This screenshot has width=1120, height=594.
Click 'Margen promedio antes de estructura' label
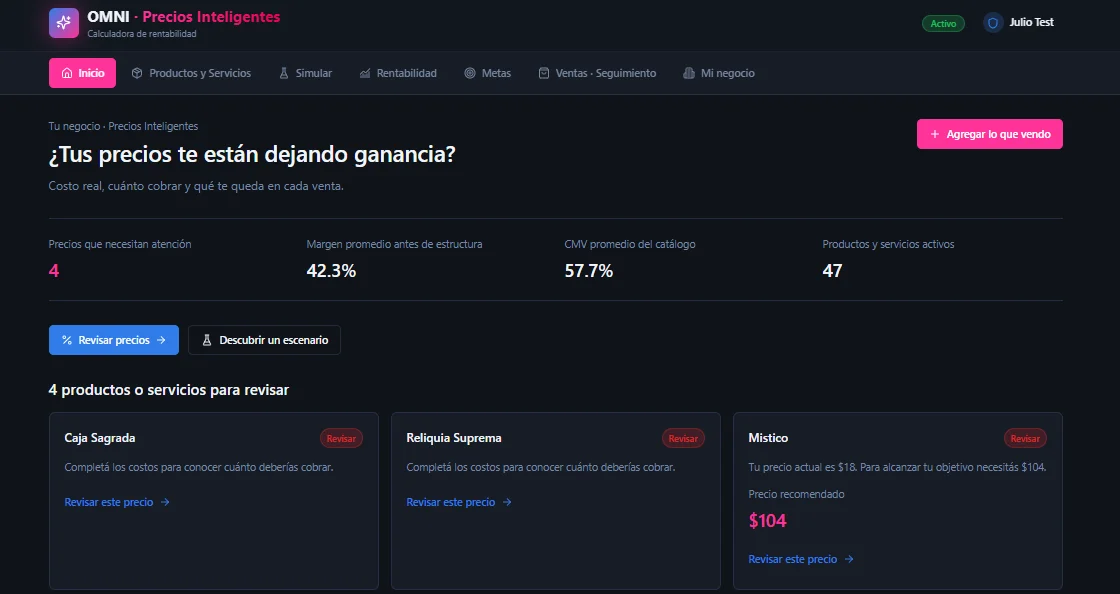click(394, 244)
